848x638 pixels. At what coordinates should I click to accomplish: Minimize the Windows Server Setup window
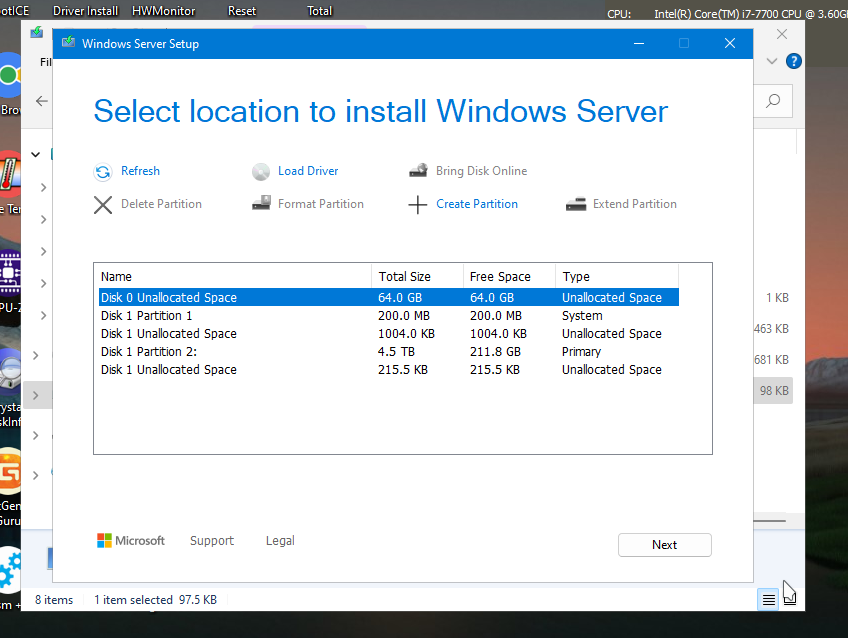[639, 43]
